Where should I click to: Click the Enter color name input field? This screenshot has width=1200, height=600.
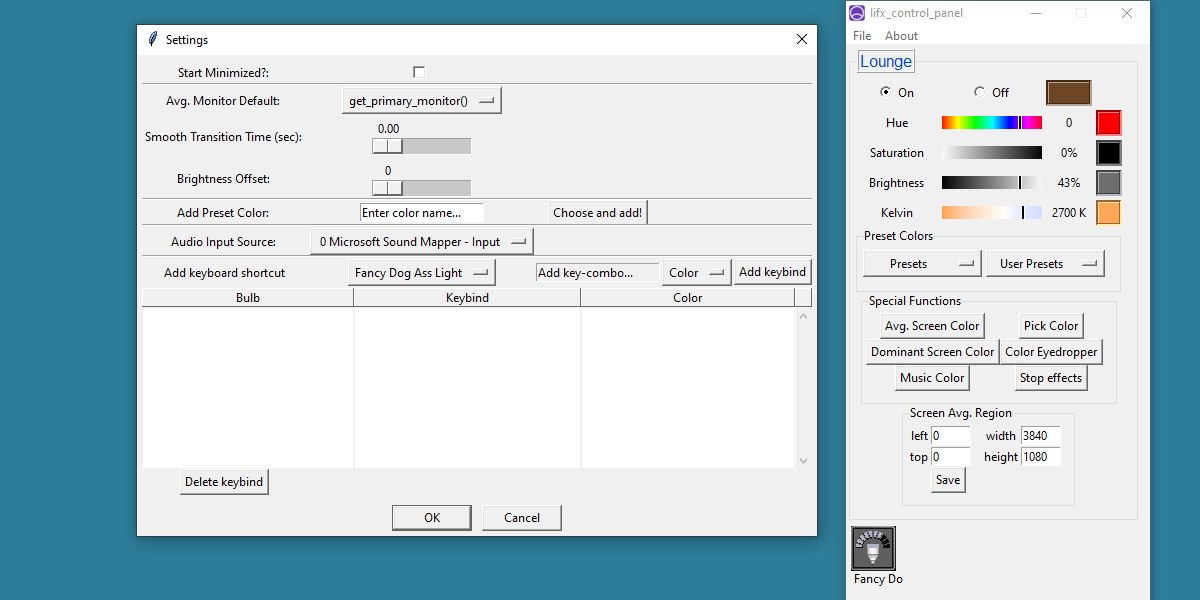pos(422,213)
